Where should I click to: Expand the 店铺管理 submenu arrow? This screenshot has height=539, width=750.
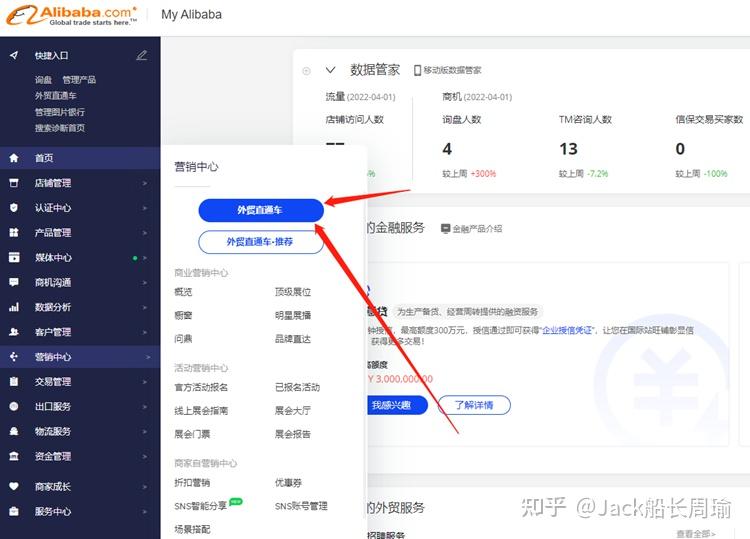pyautogui.click(x=144, y=183)
